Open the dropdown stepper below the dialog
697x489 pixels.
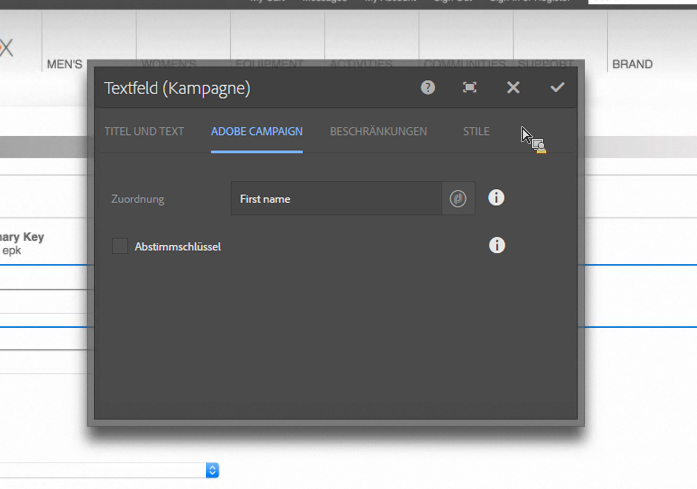click(x=212, y=470)
